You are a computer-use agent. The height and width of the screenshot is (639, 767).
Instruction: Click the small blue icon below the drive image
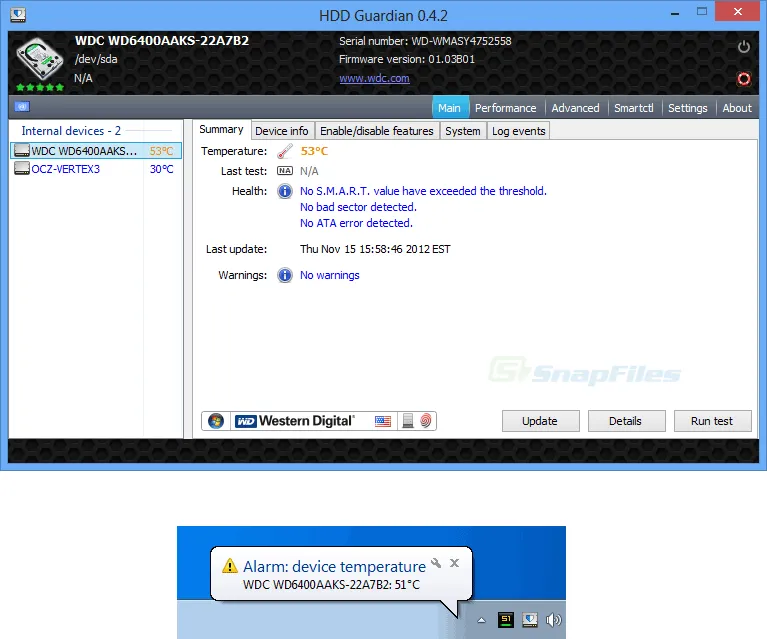tap(22, 107)
